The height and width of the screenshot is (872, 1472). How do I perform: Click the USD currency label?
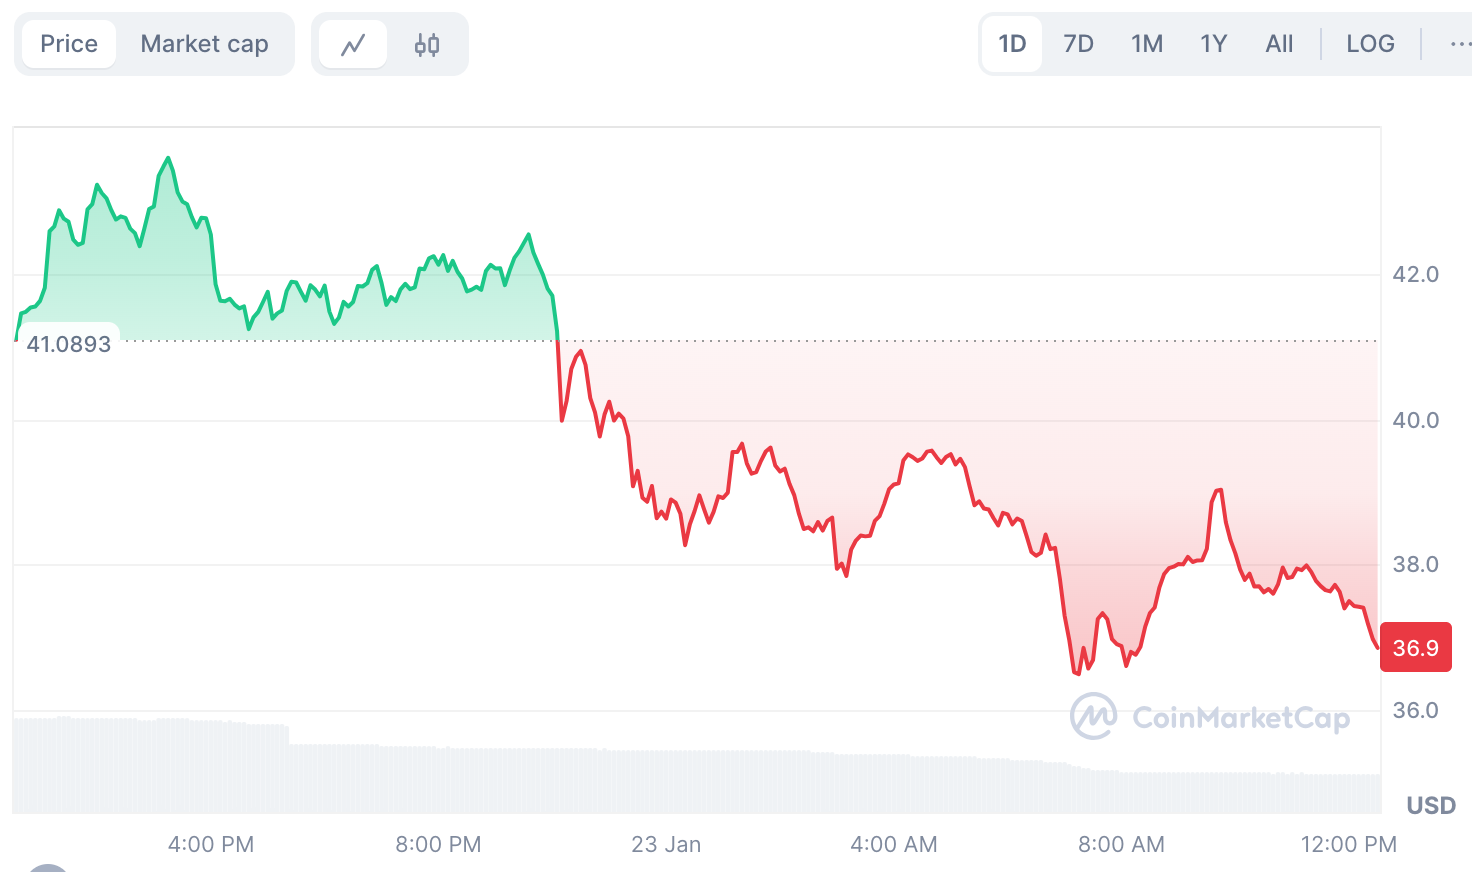coord(1431,806)
